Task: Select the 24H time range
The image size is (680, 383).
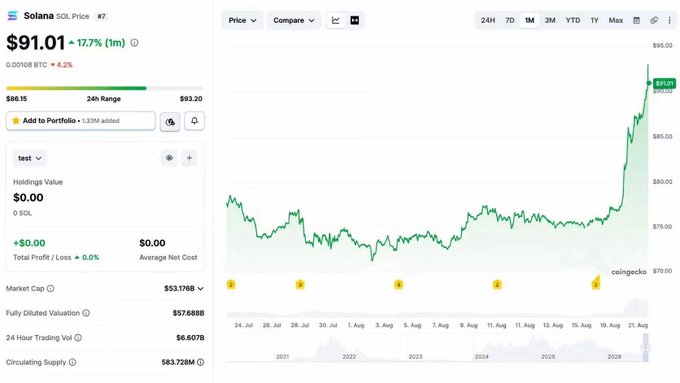Action: [x=488, y=20]
